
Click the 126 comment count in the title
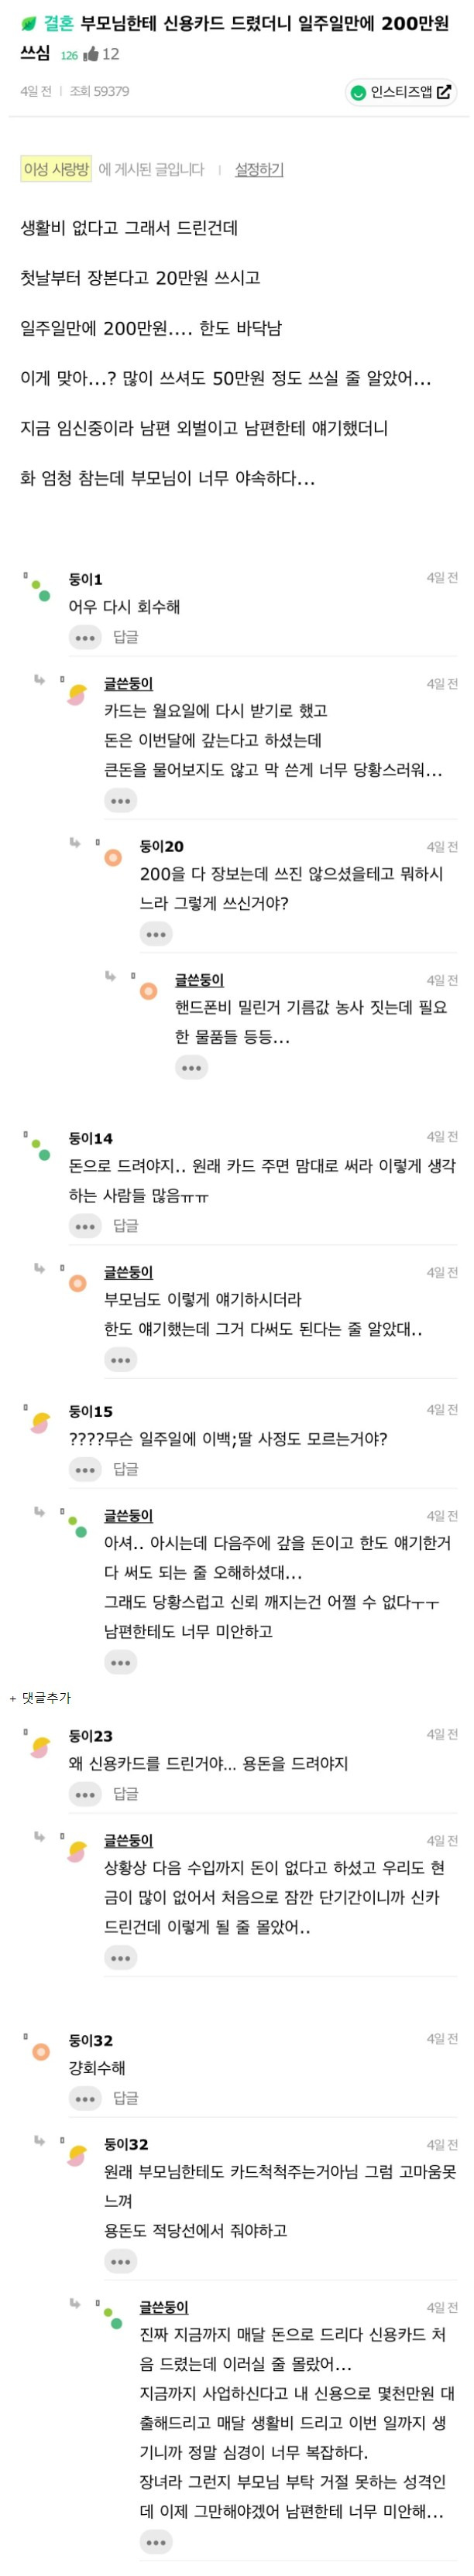point(69,56)
